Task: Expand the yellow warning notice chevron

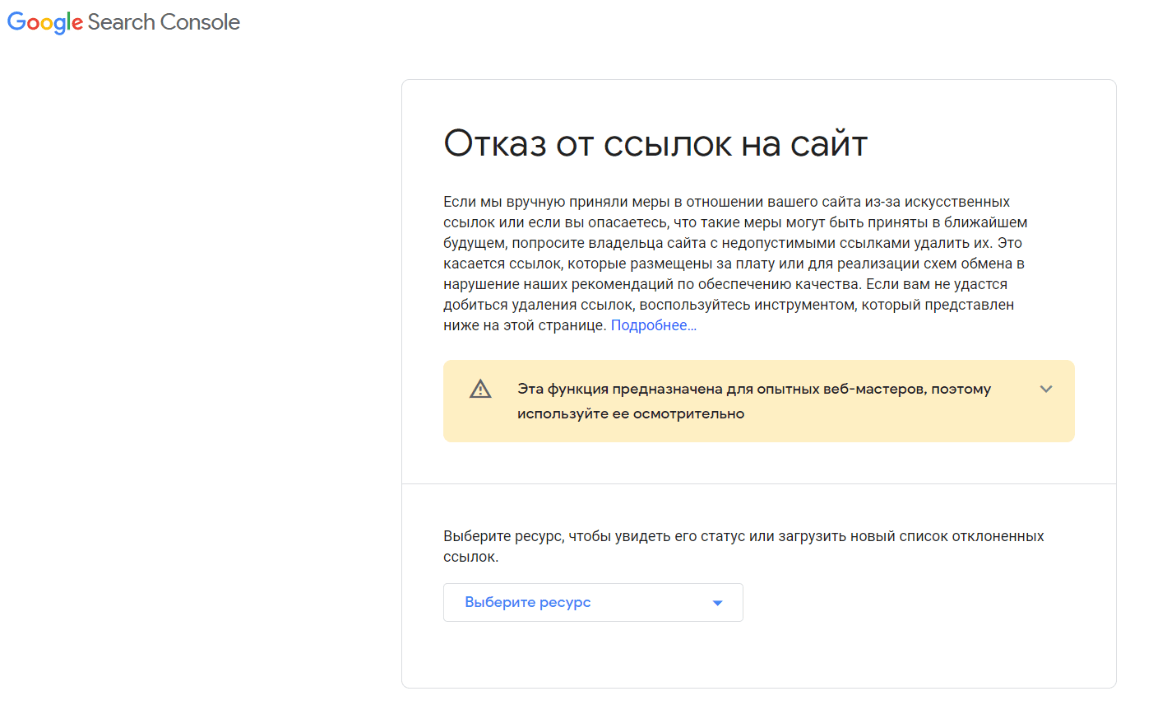Action: tap(1046, 389)
